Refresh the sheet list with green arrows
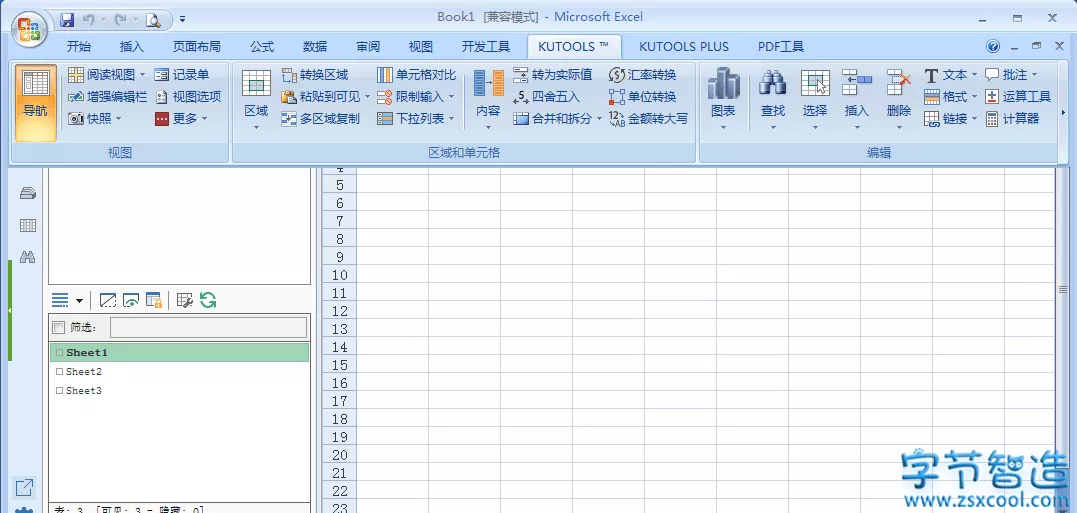 click(x=208, y=299)
